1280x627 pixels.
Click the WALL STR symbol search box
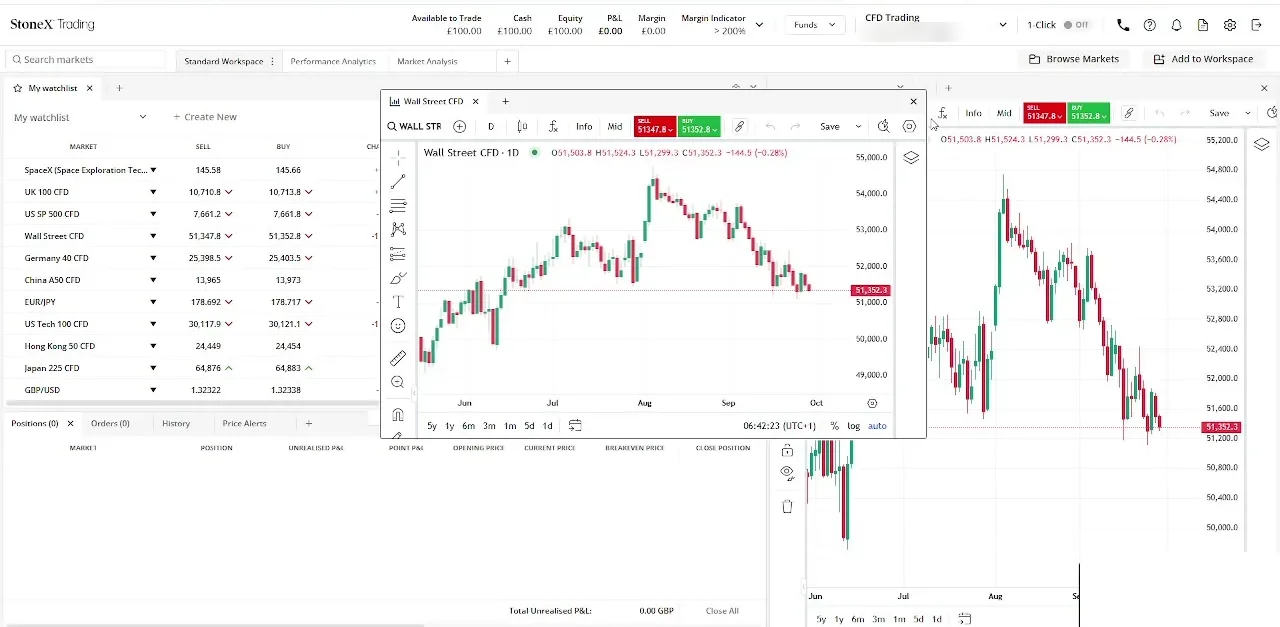pos(414,126)
